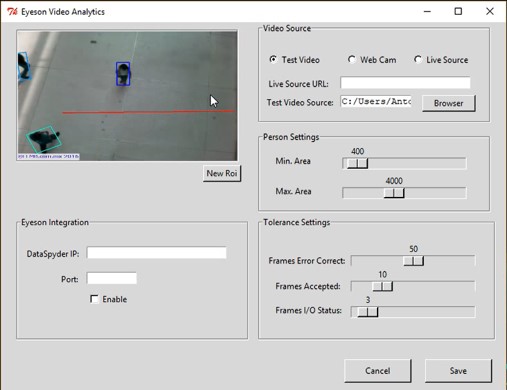Select the Web Cam radio button
Screen dimensions: 507x390
coord(351,60)
